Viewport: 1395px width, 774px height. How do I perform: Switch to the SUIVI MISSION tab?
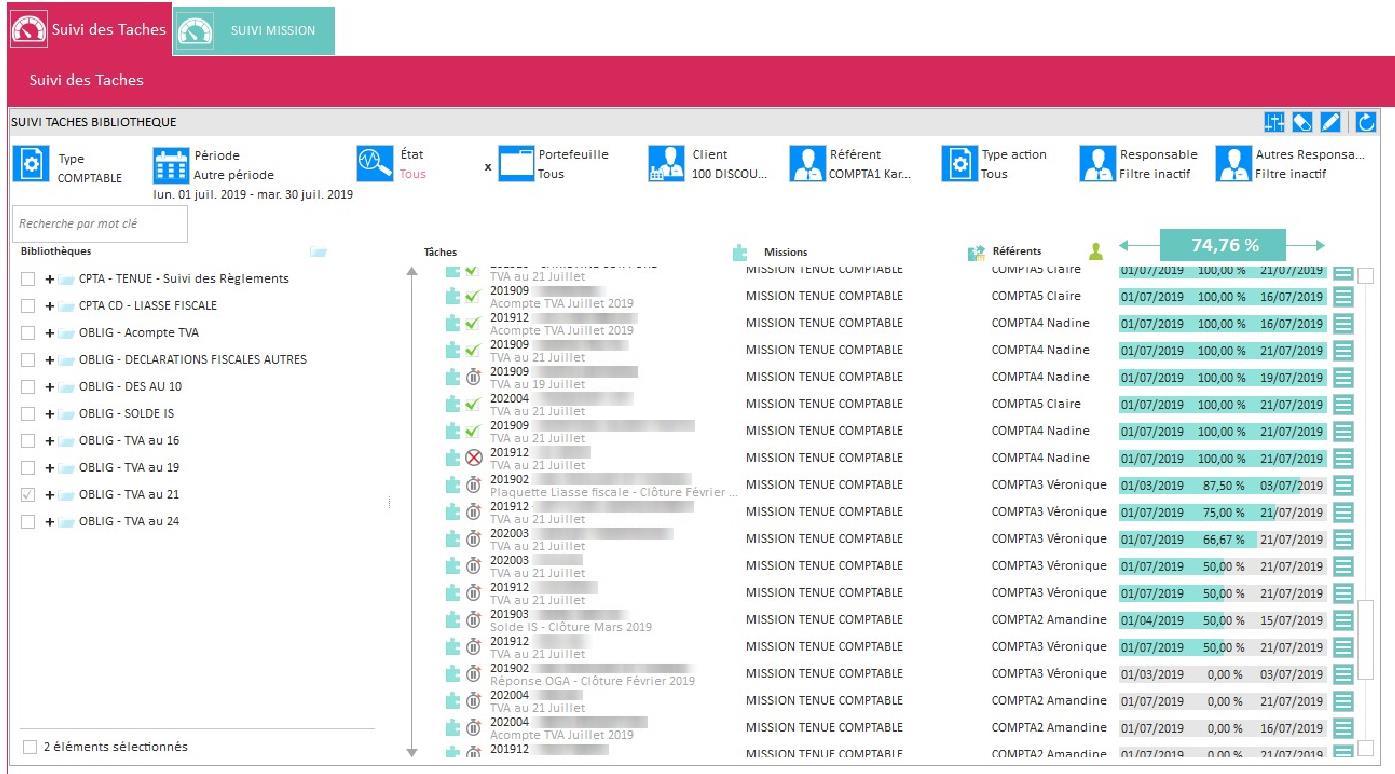(x=254, y=31)
